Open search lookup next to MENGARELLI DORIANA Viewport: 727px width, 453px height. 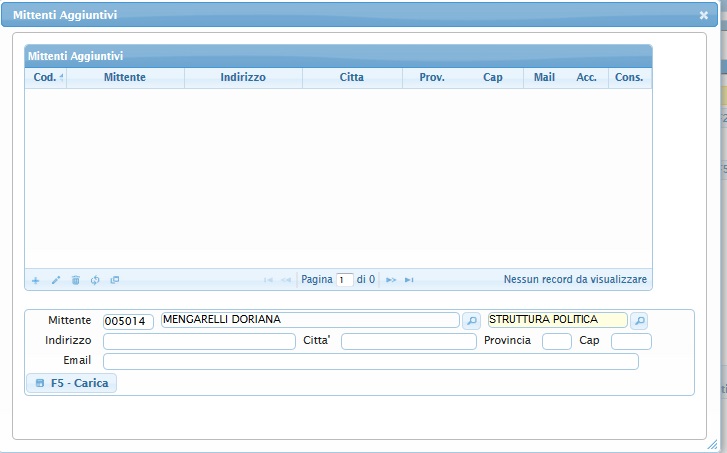(471, 321)
